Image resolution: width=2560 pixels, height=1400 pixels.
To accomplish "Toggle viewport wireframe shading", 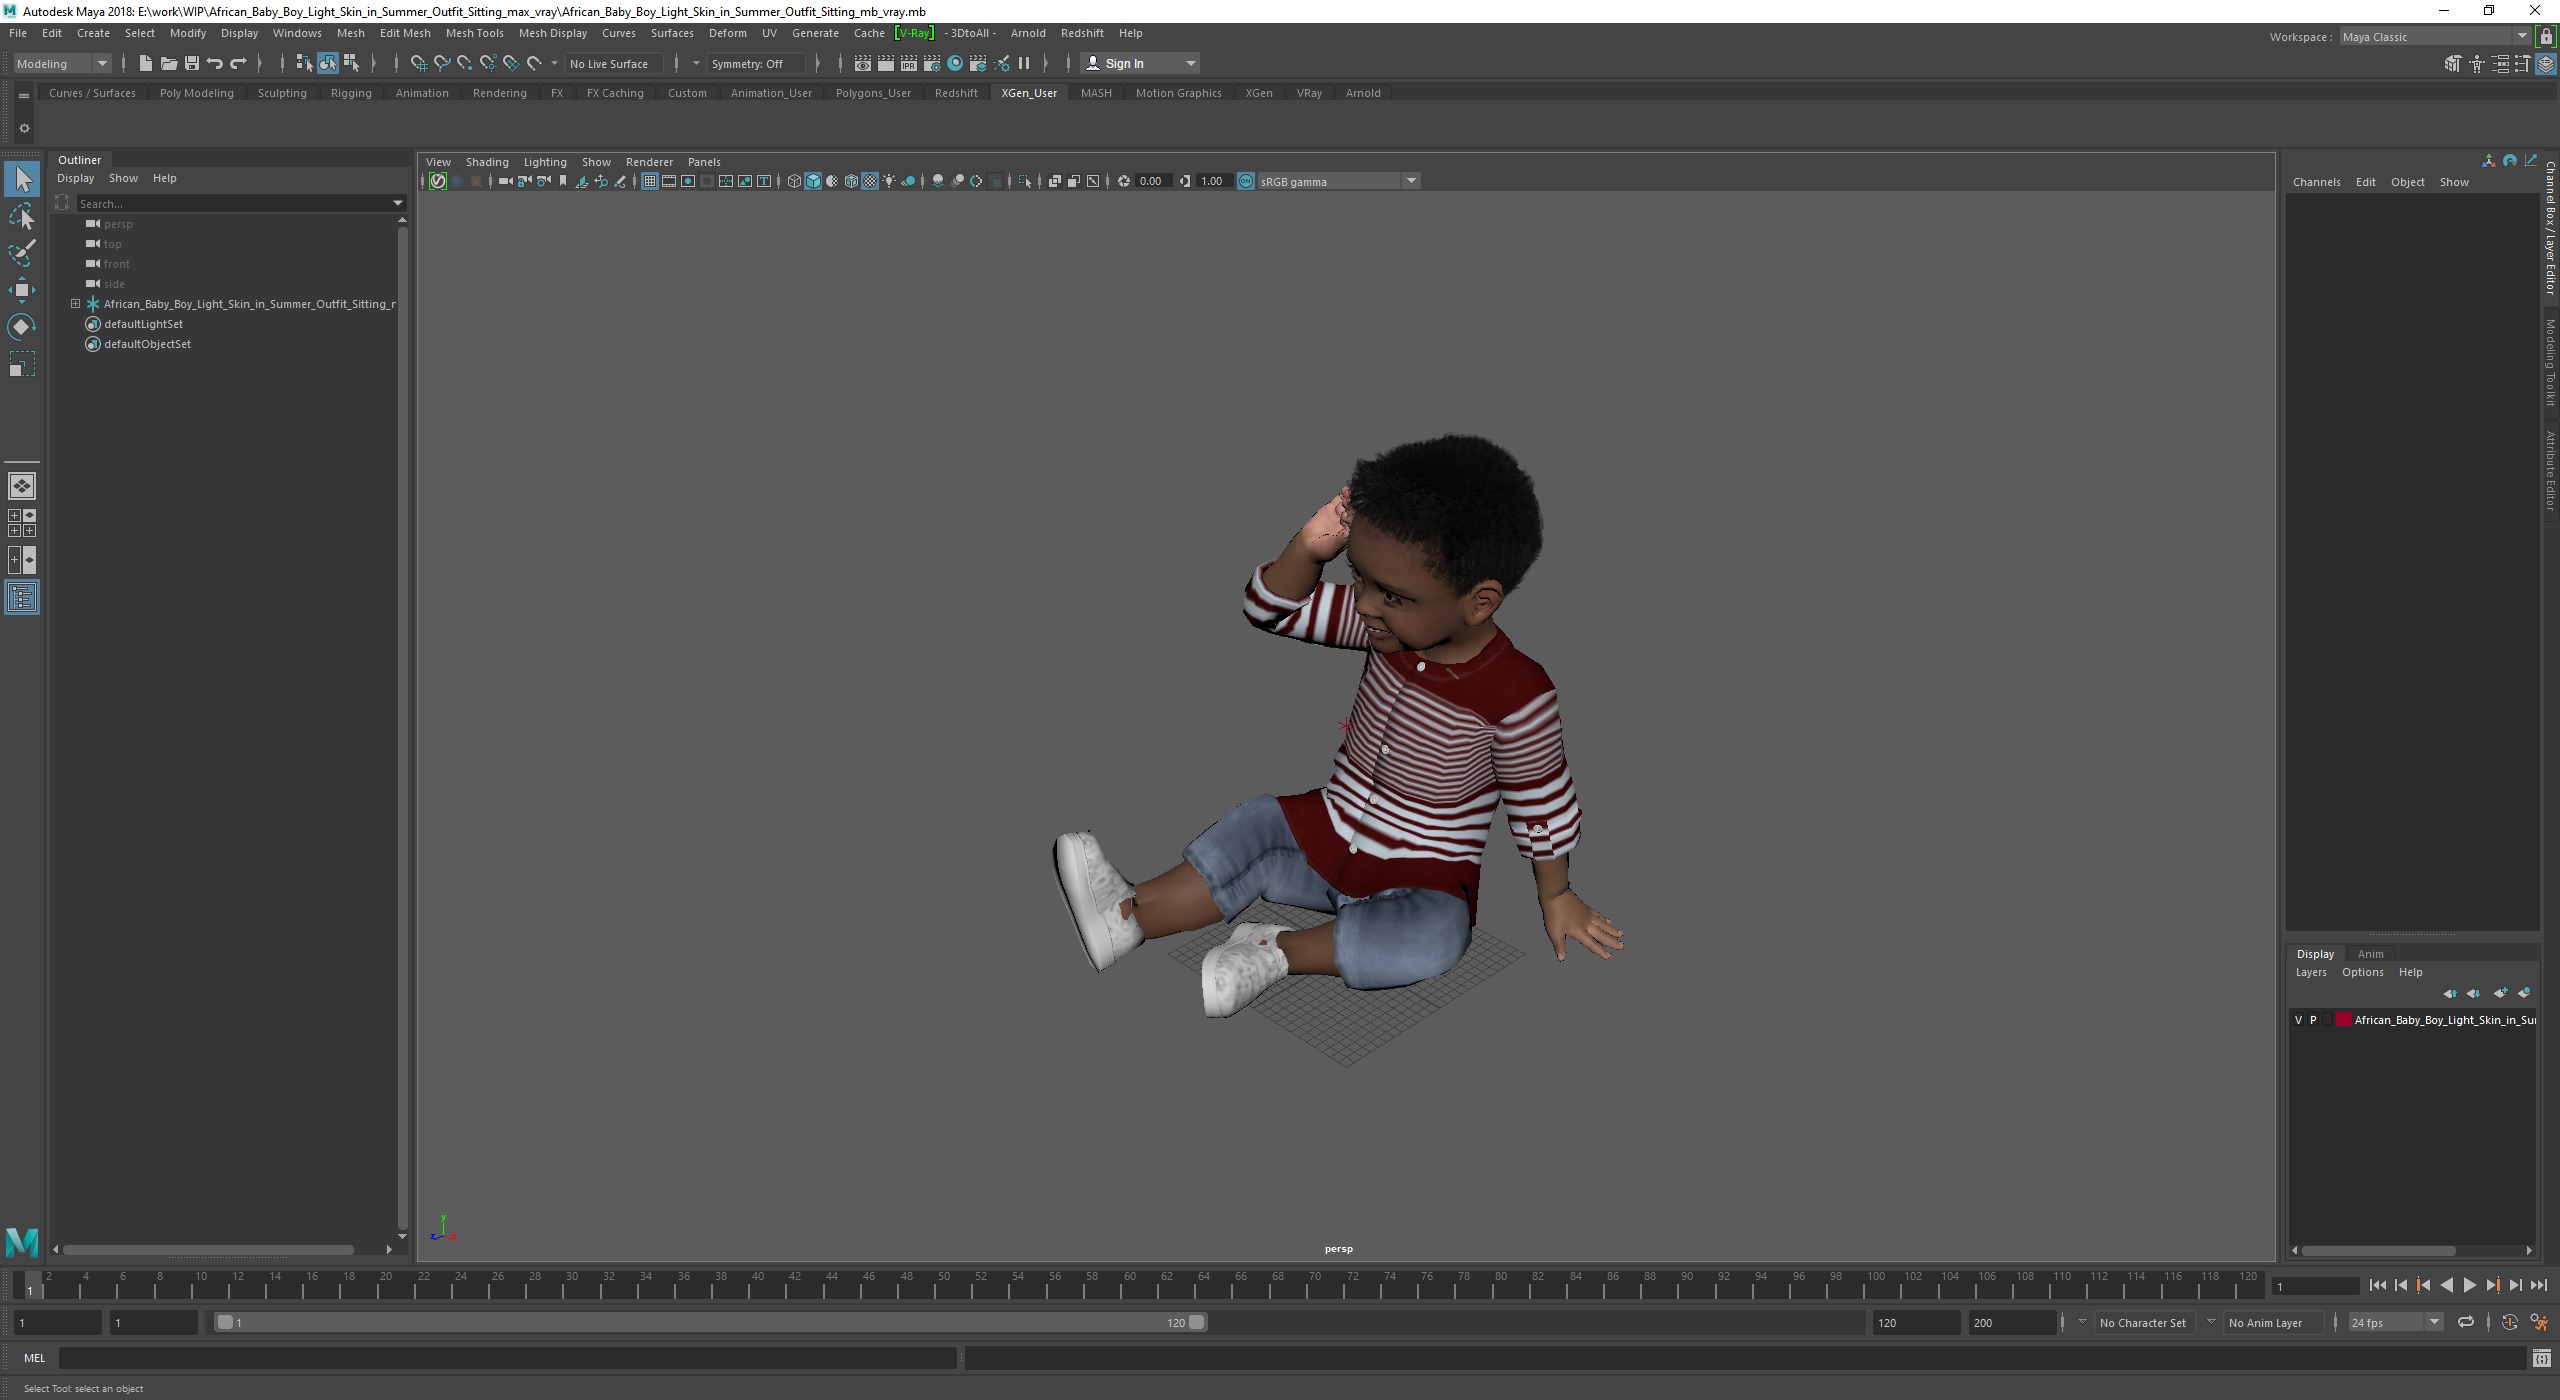I will coord(794,181).
